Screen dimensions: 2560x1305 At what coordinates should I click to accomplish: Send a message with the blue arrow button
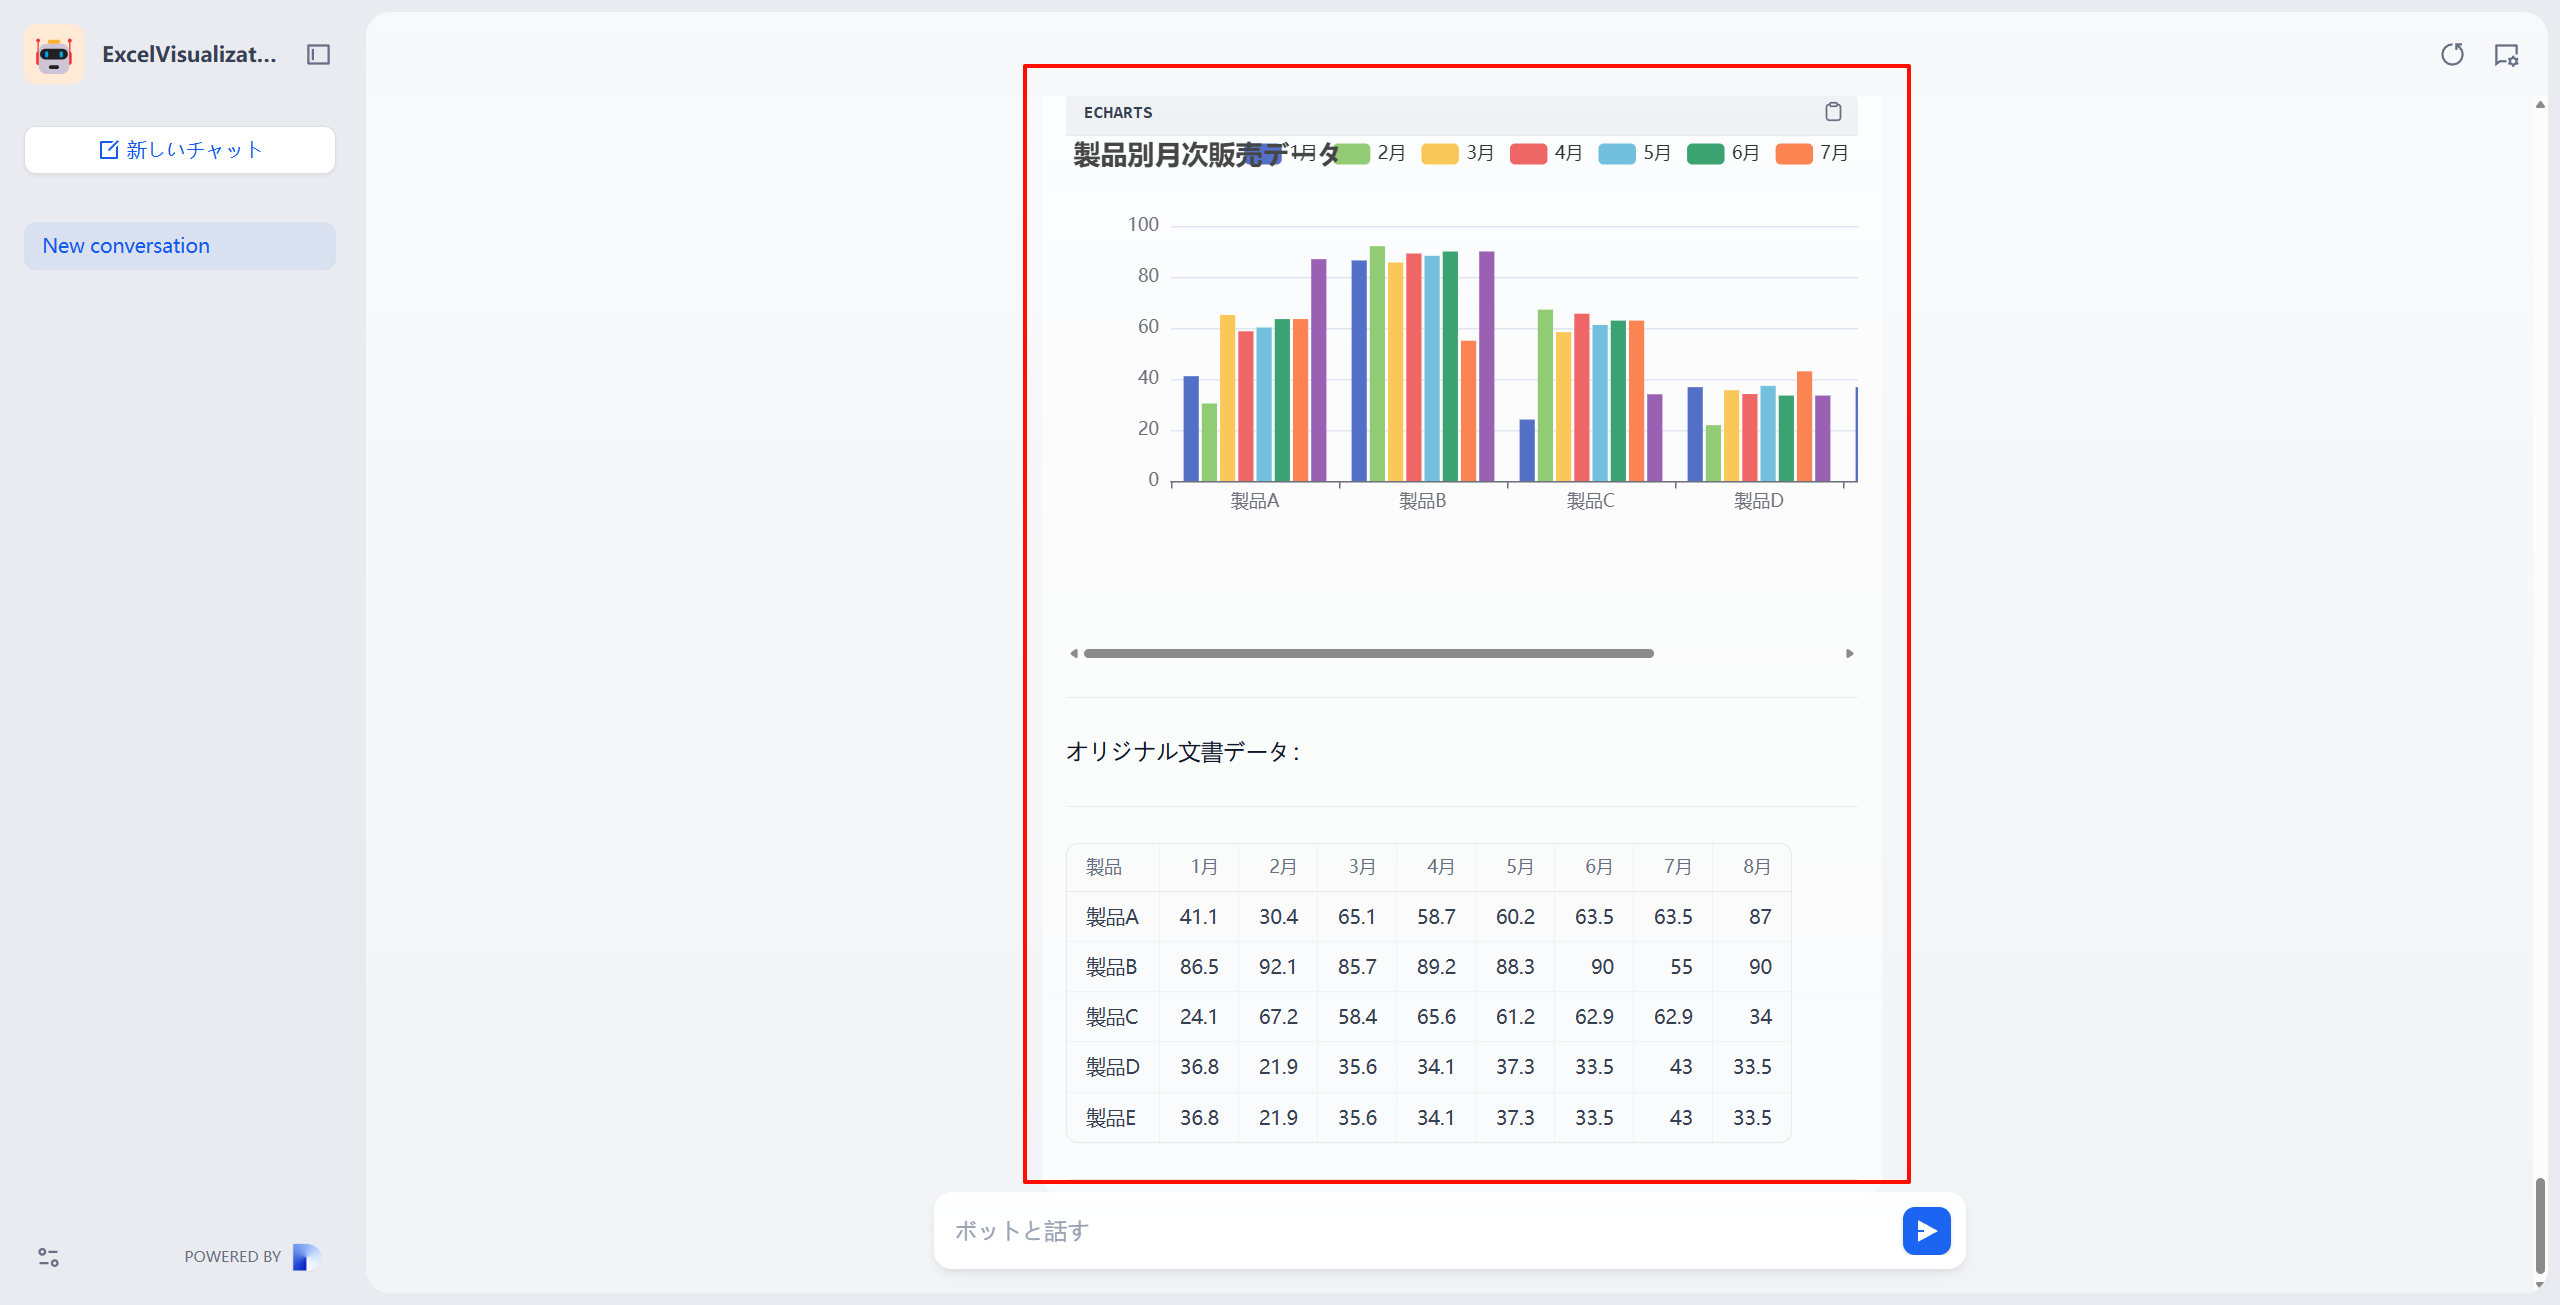tap(1927, 1230)
